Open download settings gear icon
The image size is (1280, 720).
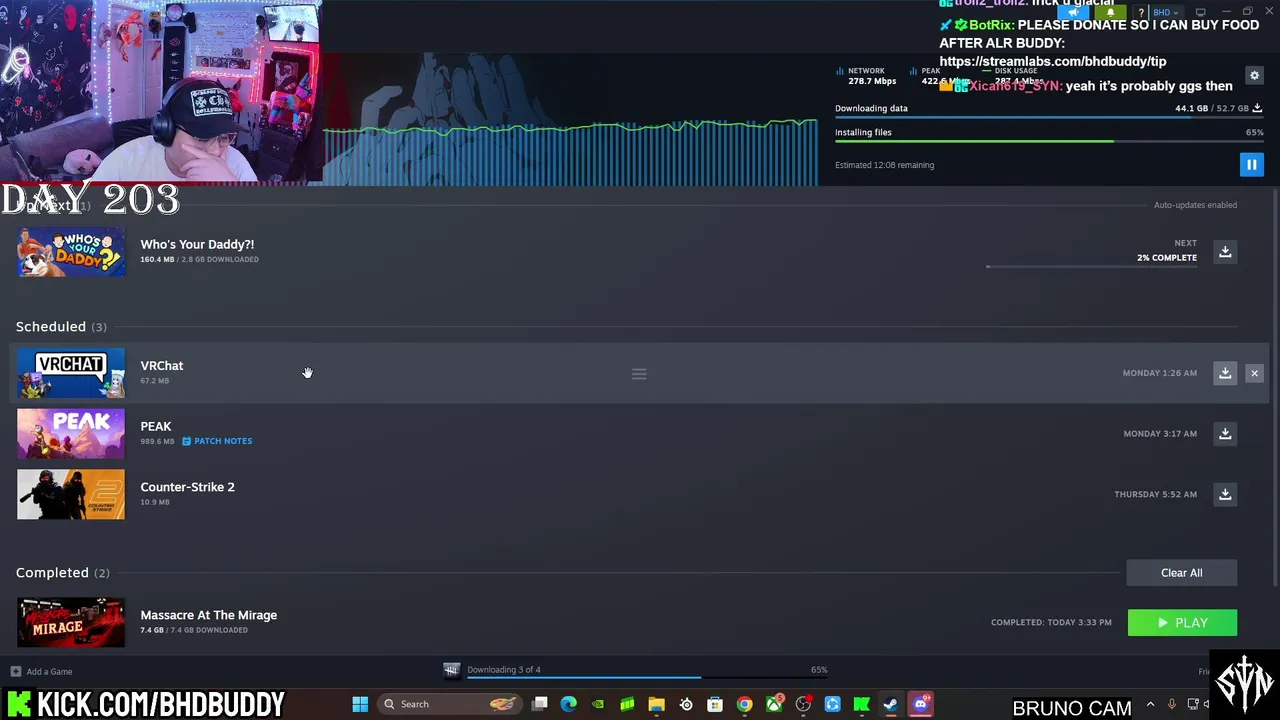click(1254, 75)
